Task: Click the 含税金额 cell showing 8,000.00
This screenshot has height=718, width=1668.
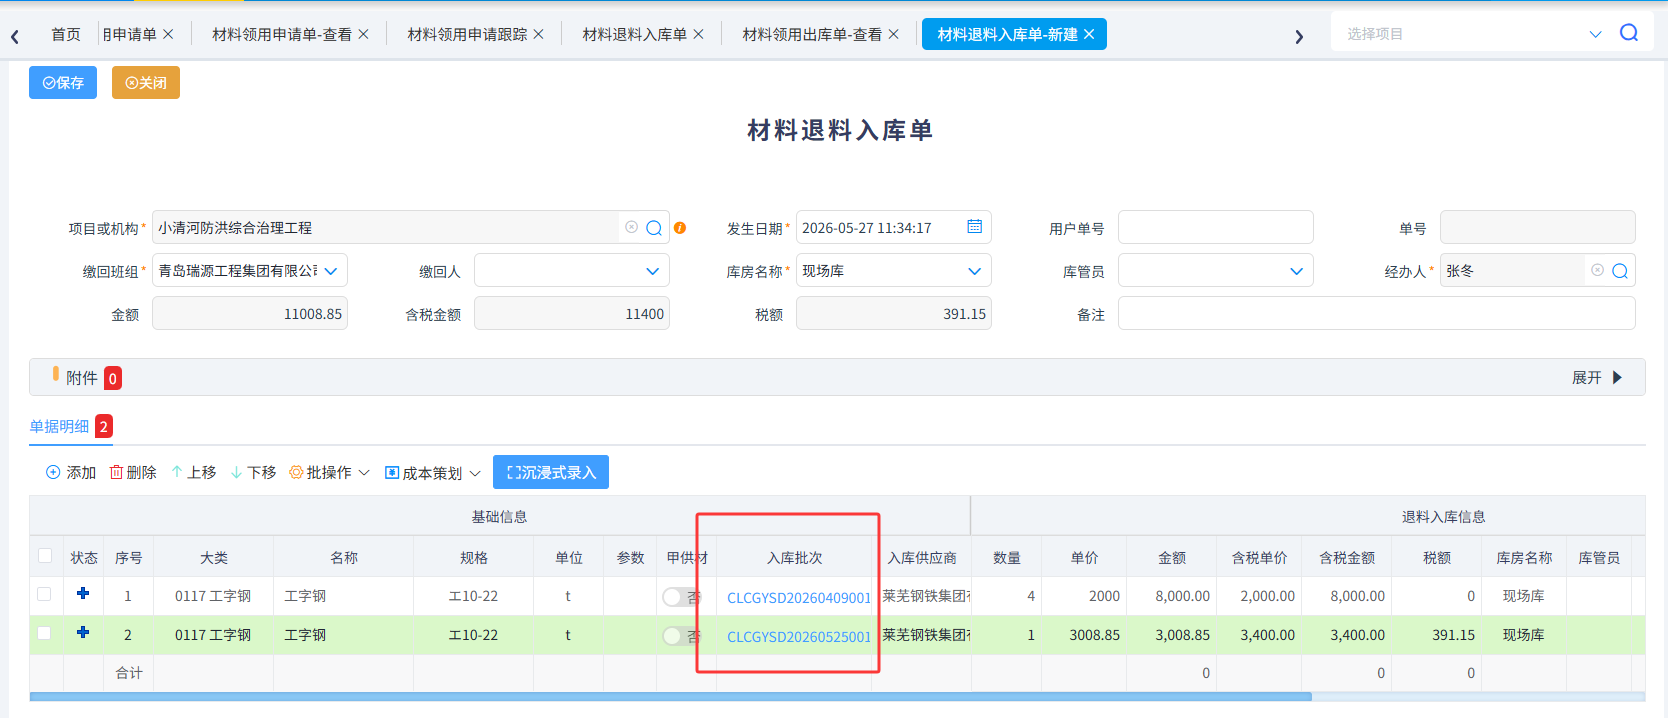Action: pyautogui.click(x=1347, y=596)
